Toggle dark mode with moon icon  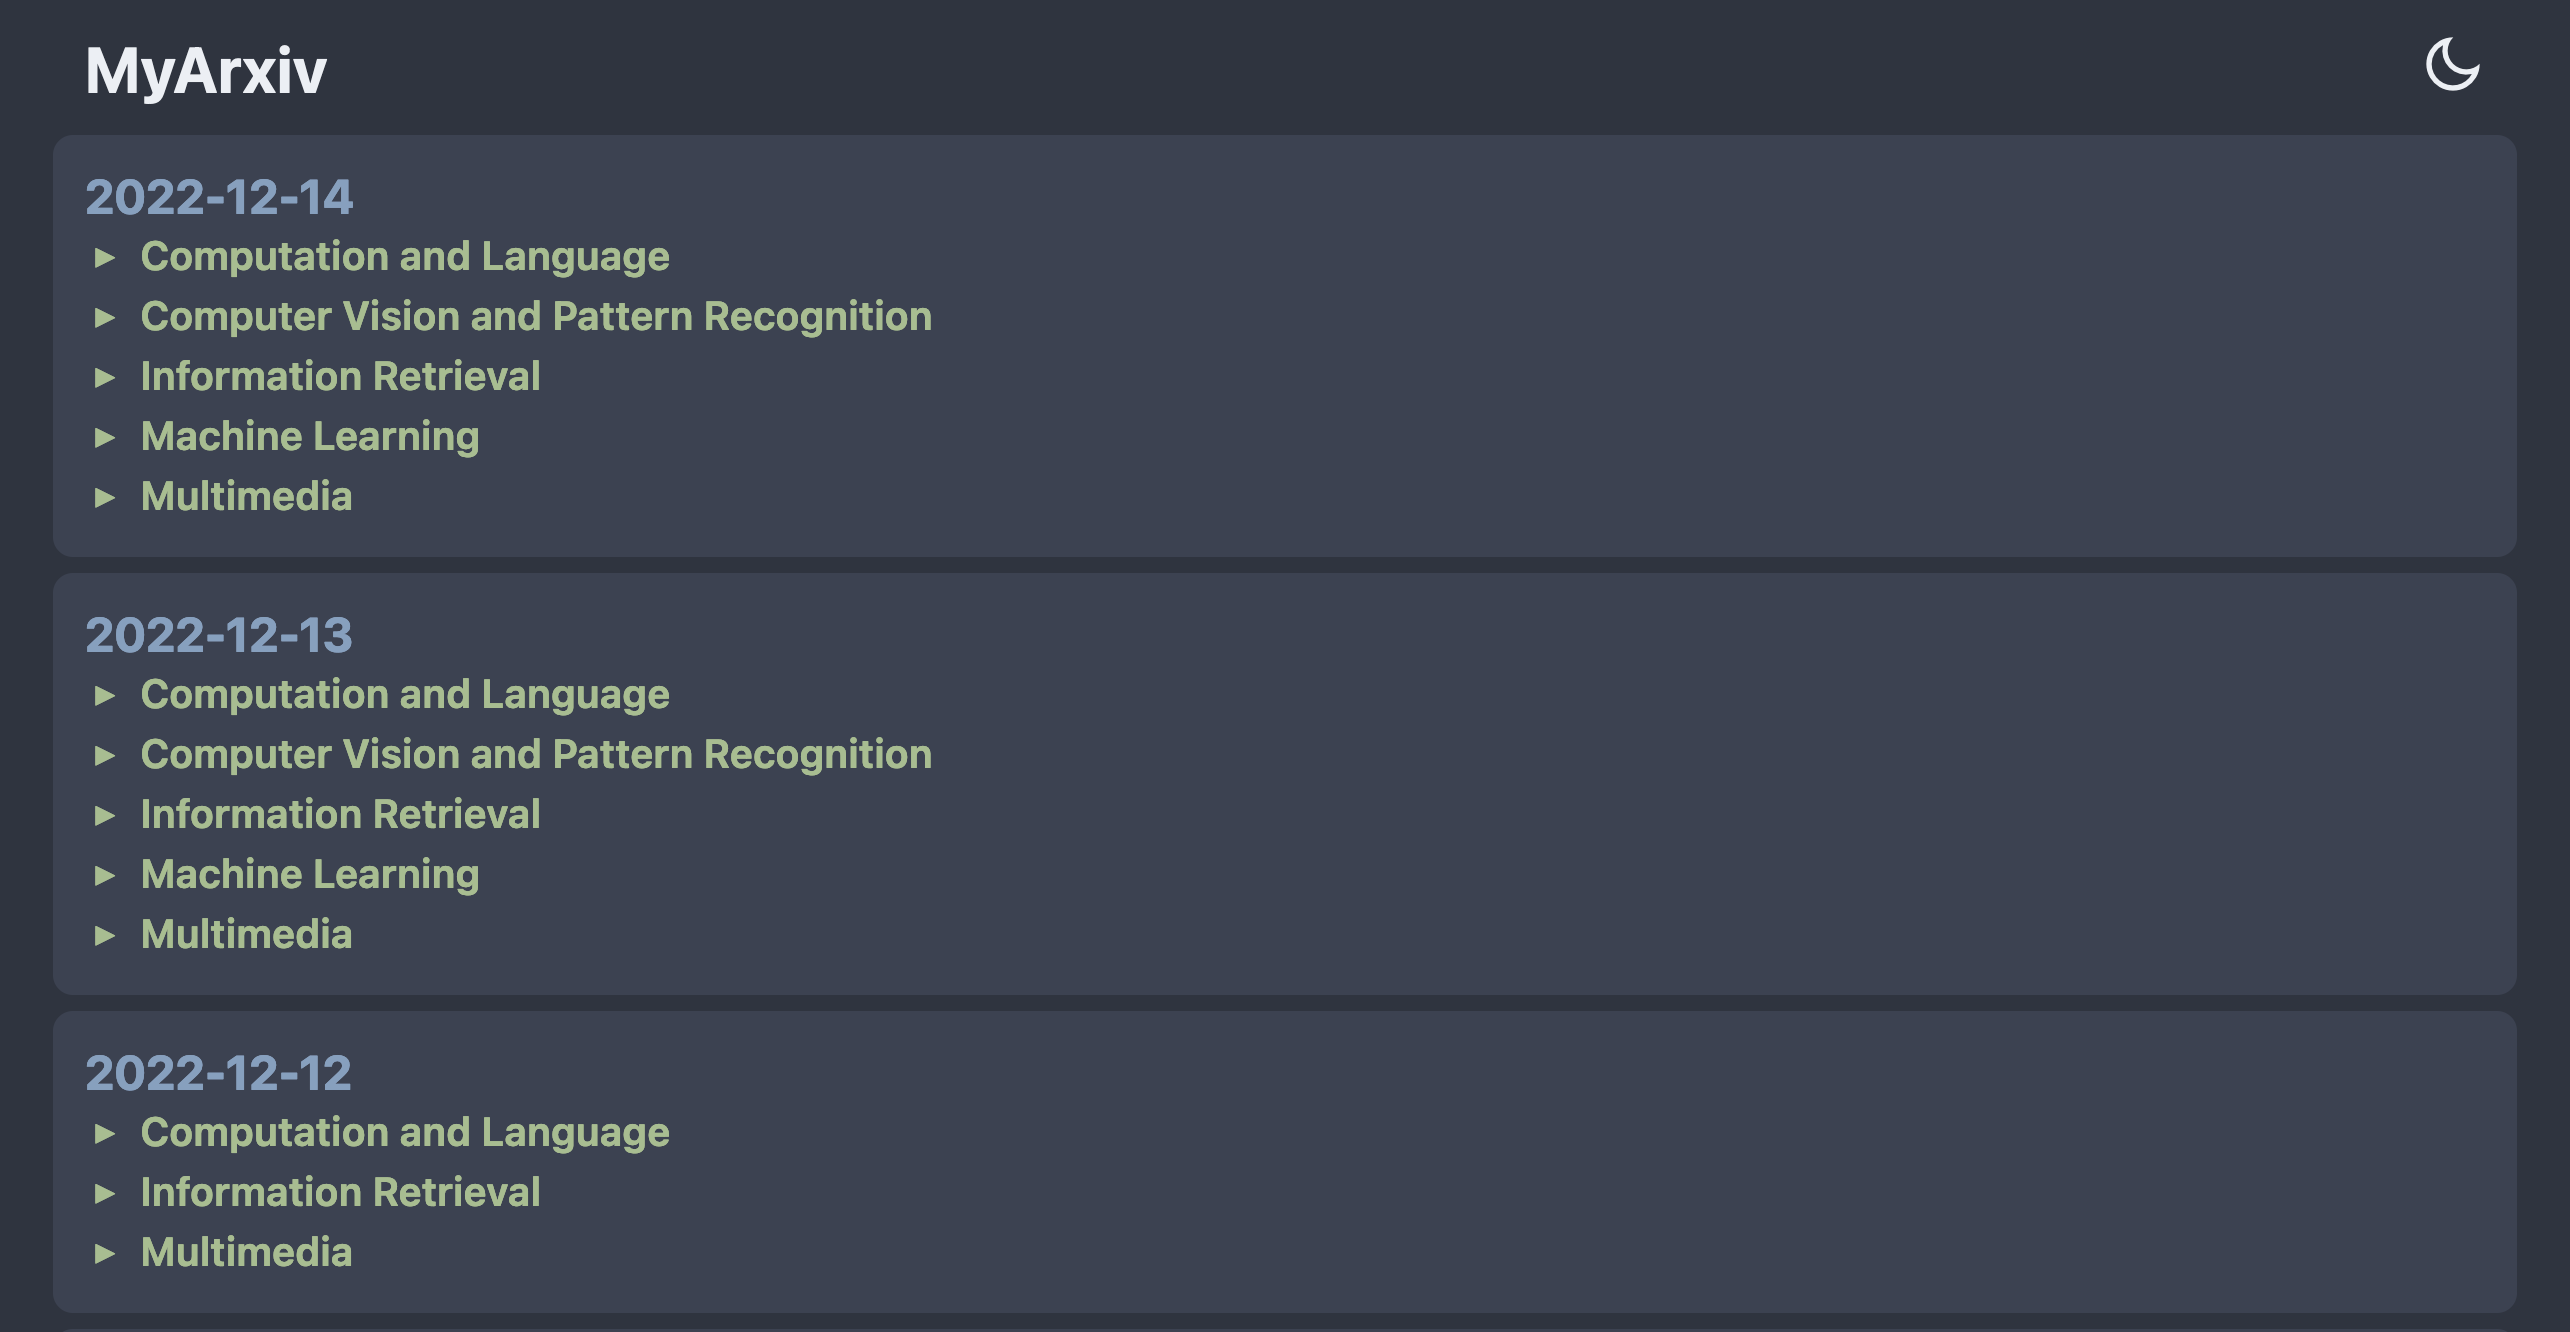[2452, 65]
